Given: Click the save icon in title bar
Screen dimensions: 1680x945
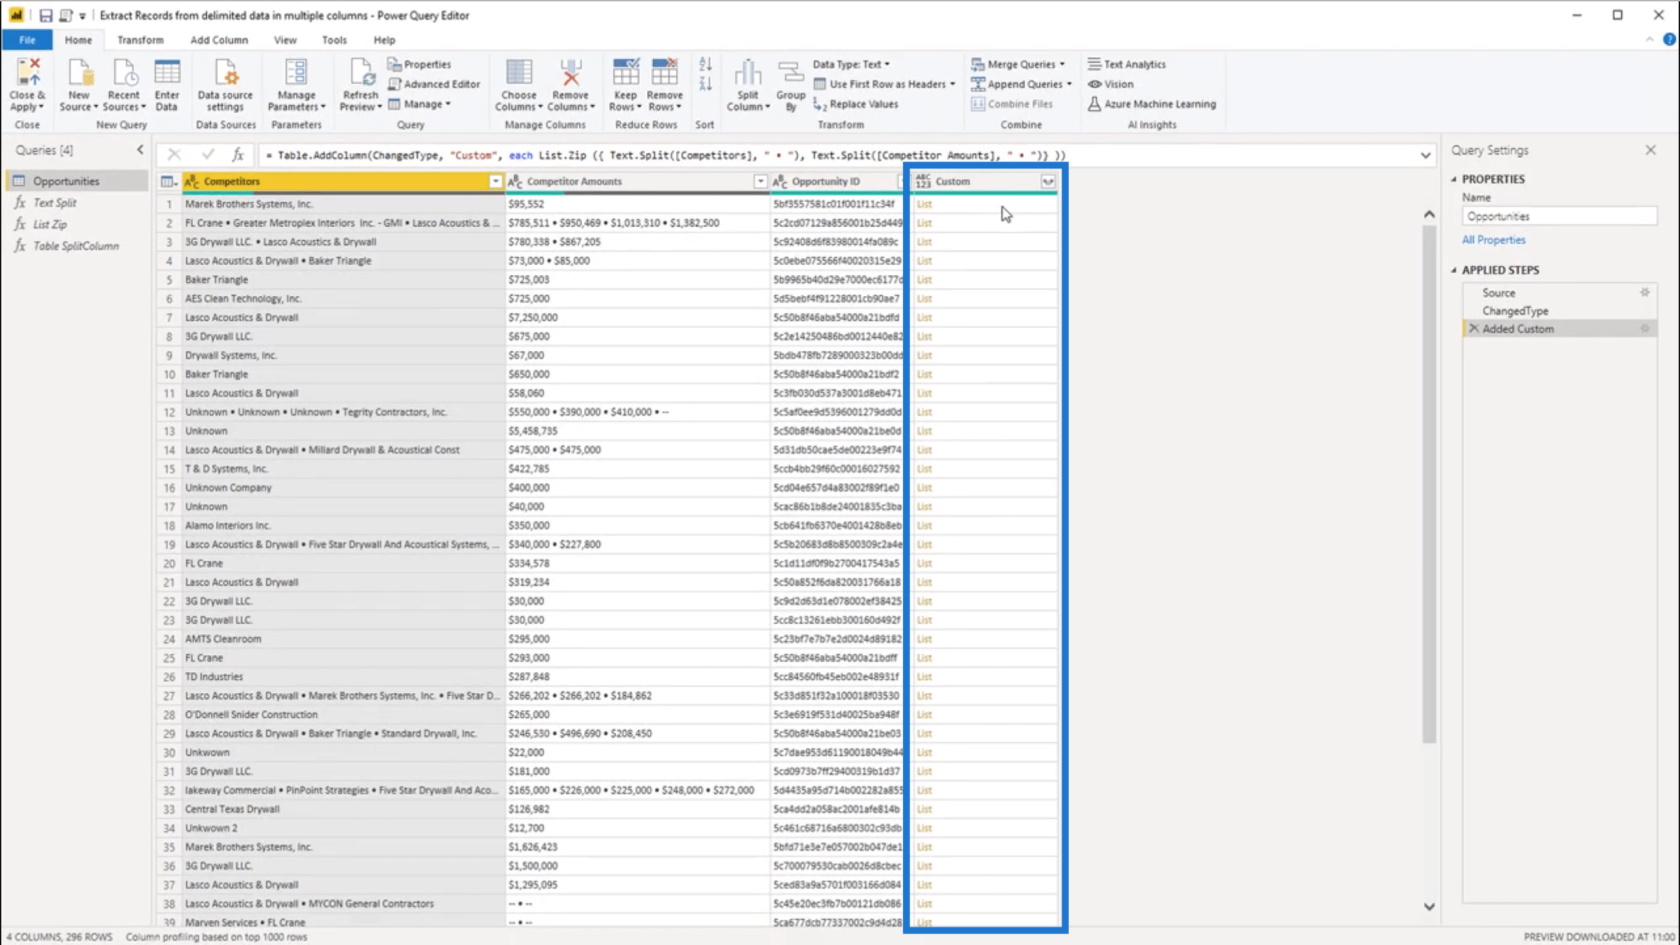Looking at the screenshot, I should (45, 15).
